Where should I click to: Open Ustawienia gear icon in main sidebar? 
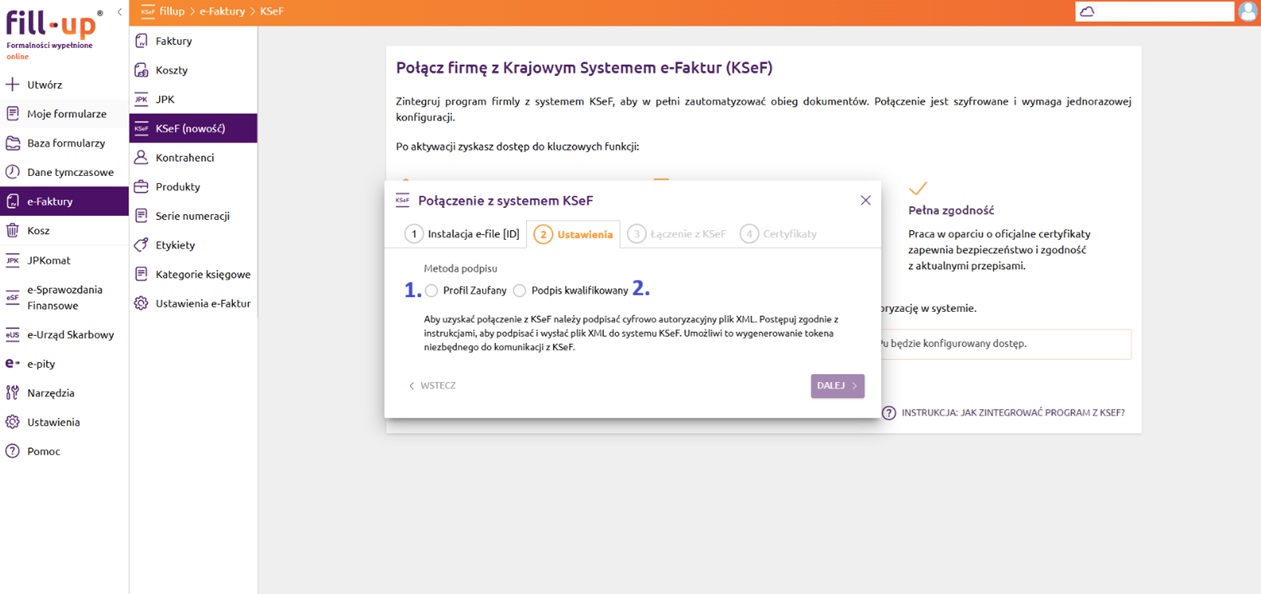(x=13, y=422)
